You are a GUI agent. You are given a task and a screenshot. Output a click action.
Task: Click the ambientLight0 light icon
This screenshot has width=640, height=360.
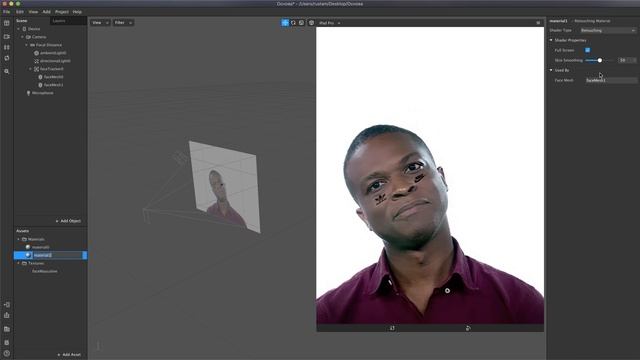(x=36, y=53)
